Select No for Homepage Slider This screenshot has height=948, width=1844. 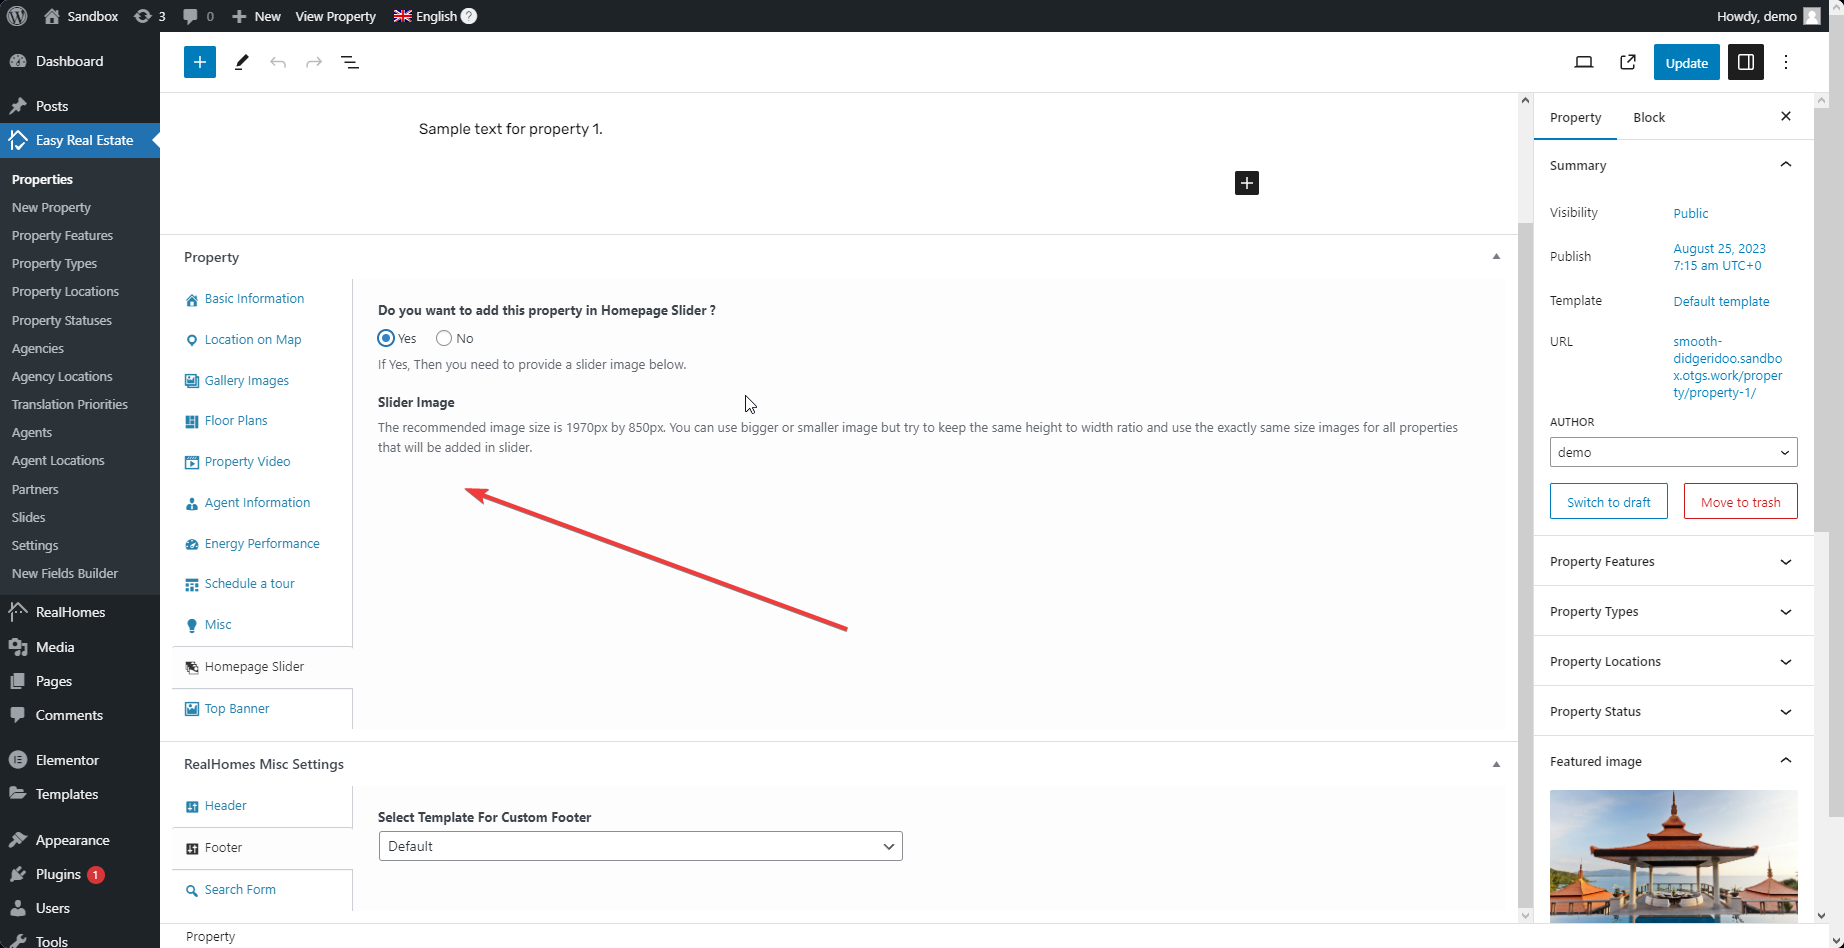[x=444, y=338]
